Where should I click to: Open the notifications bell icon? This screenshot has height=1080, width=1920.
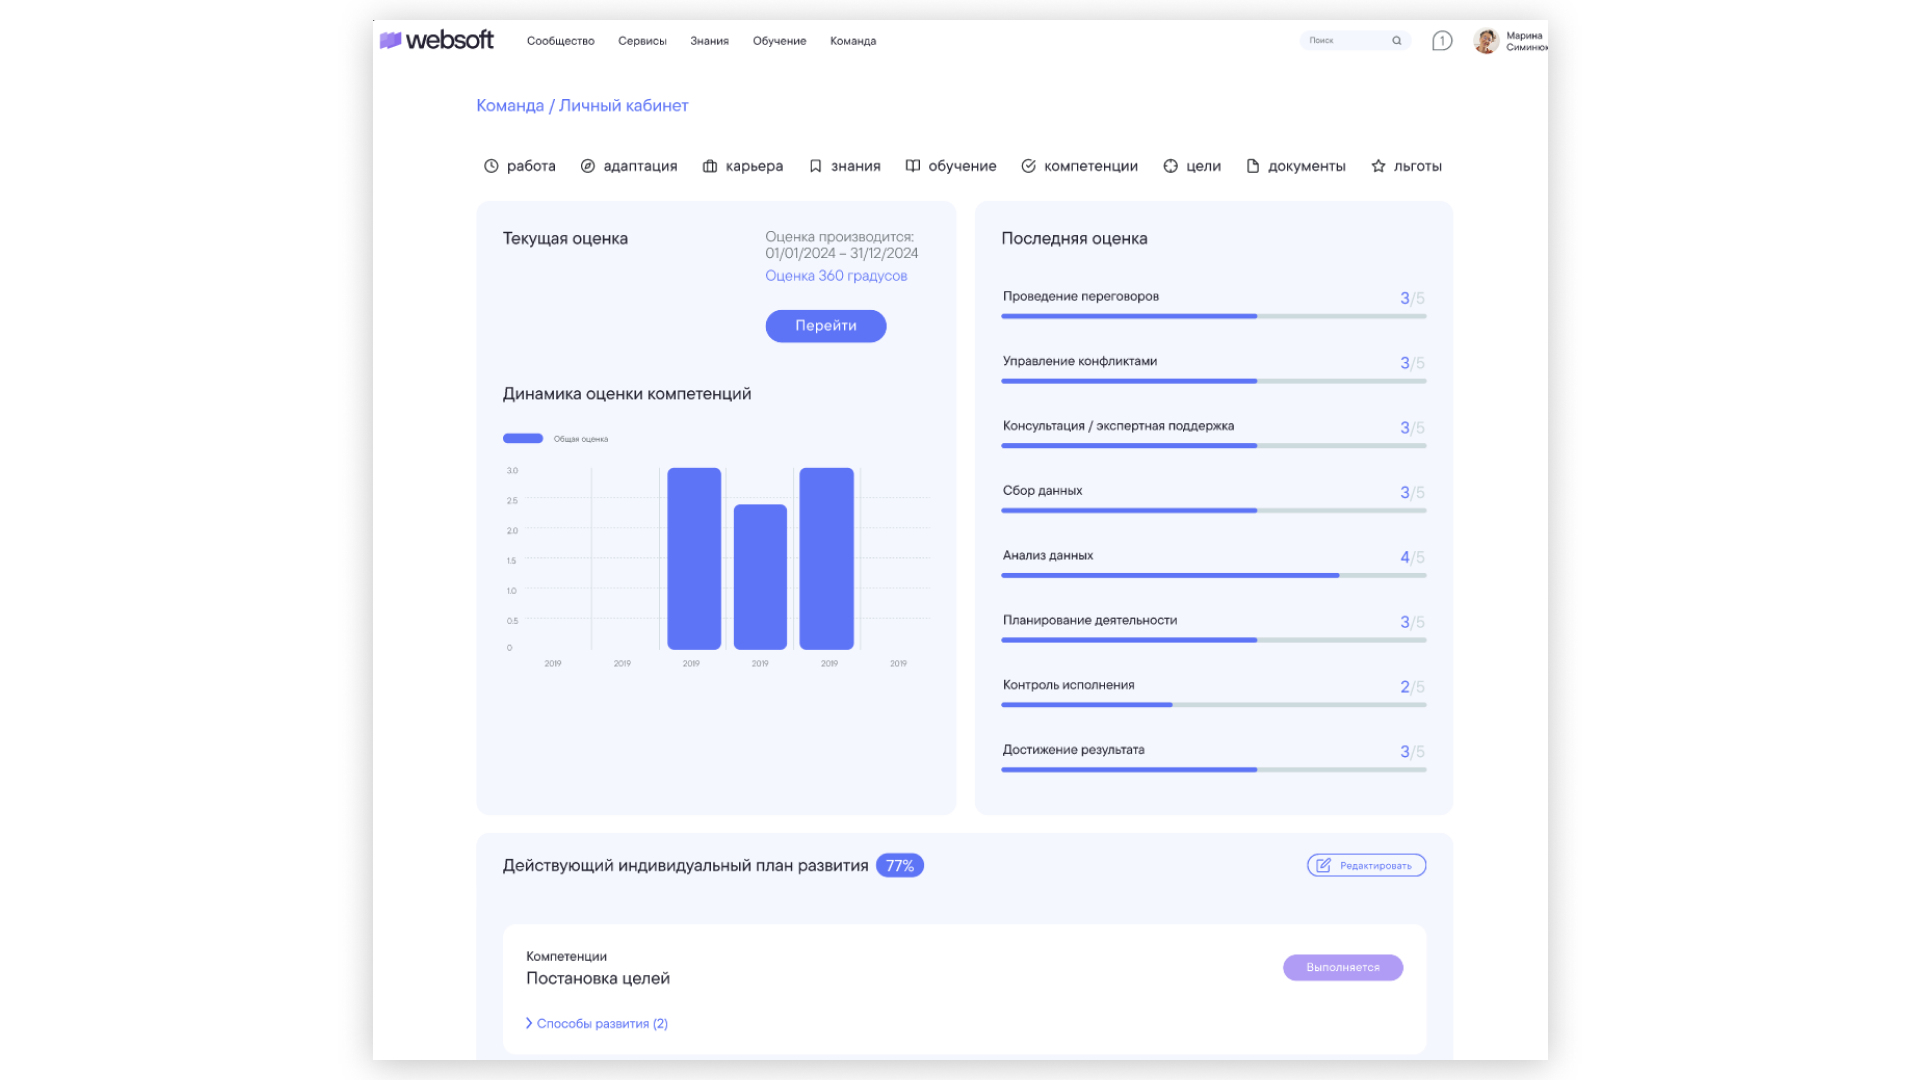(x=1442, y=41)
